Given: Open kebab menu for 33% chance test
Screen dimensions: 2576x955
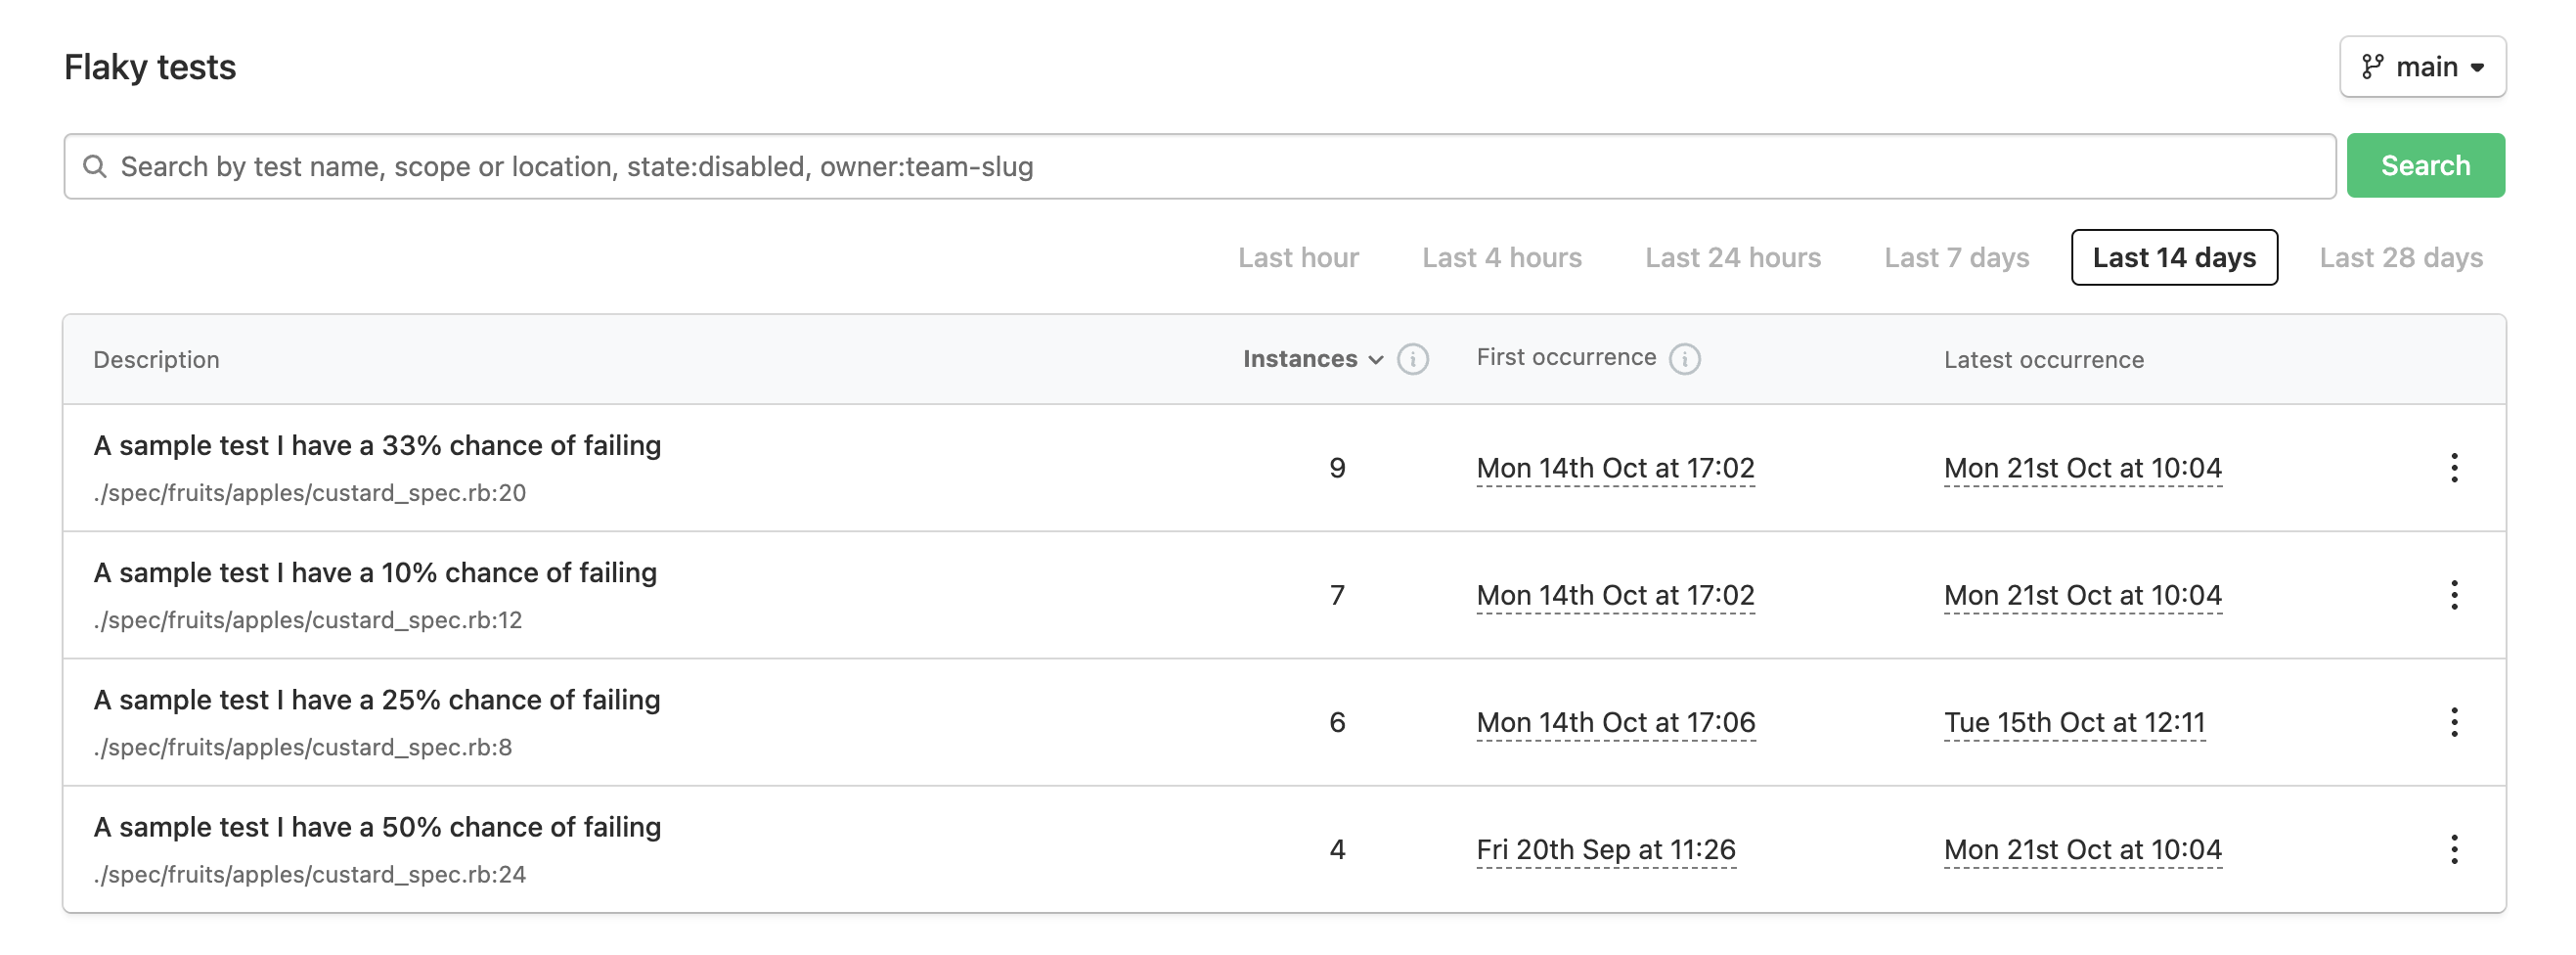Looking at the screenshot, I should point(2453,468).
